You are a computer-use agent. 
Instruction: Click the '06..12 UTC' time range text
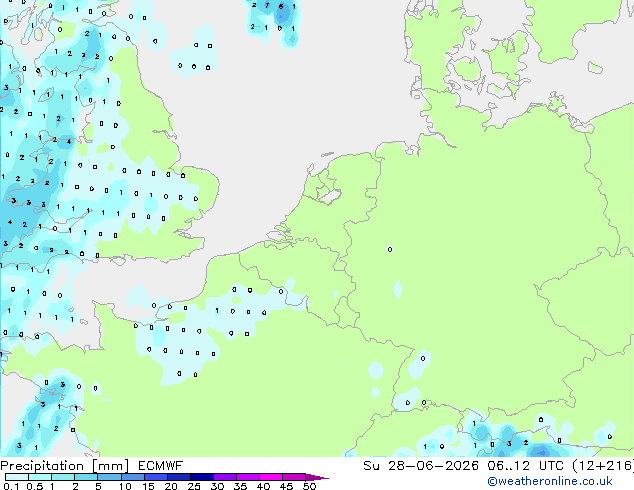[525, 466]
